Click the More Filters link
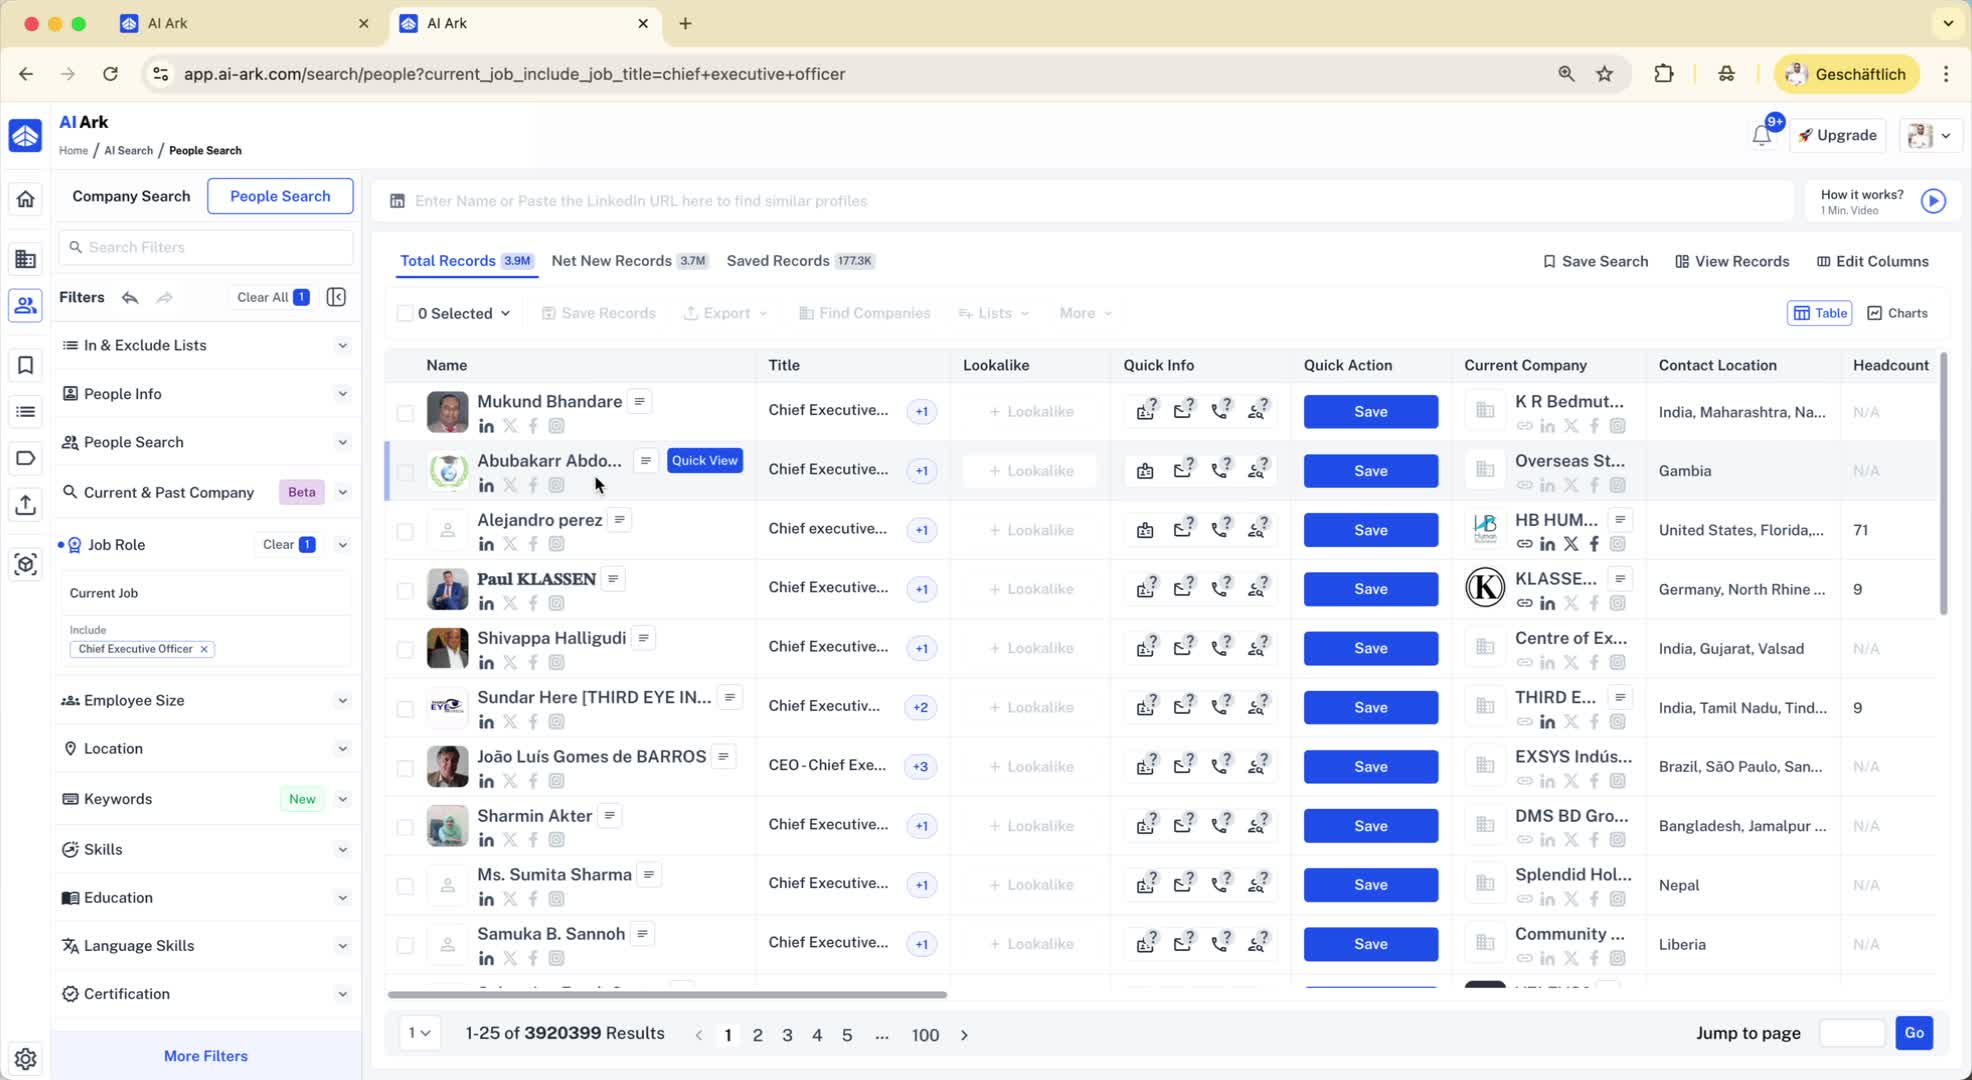The image size is (1972, 1080). (x=205, y=1056)
